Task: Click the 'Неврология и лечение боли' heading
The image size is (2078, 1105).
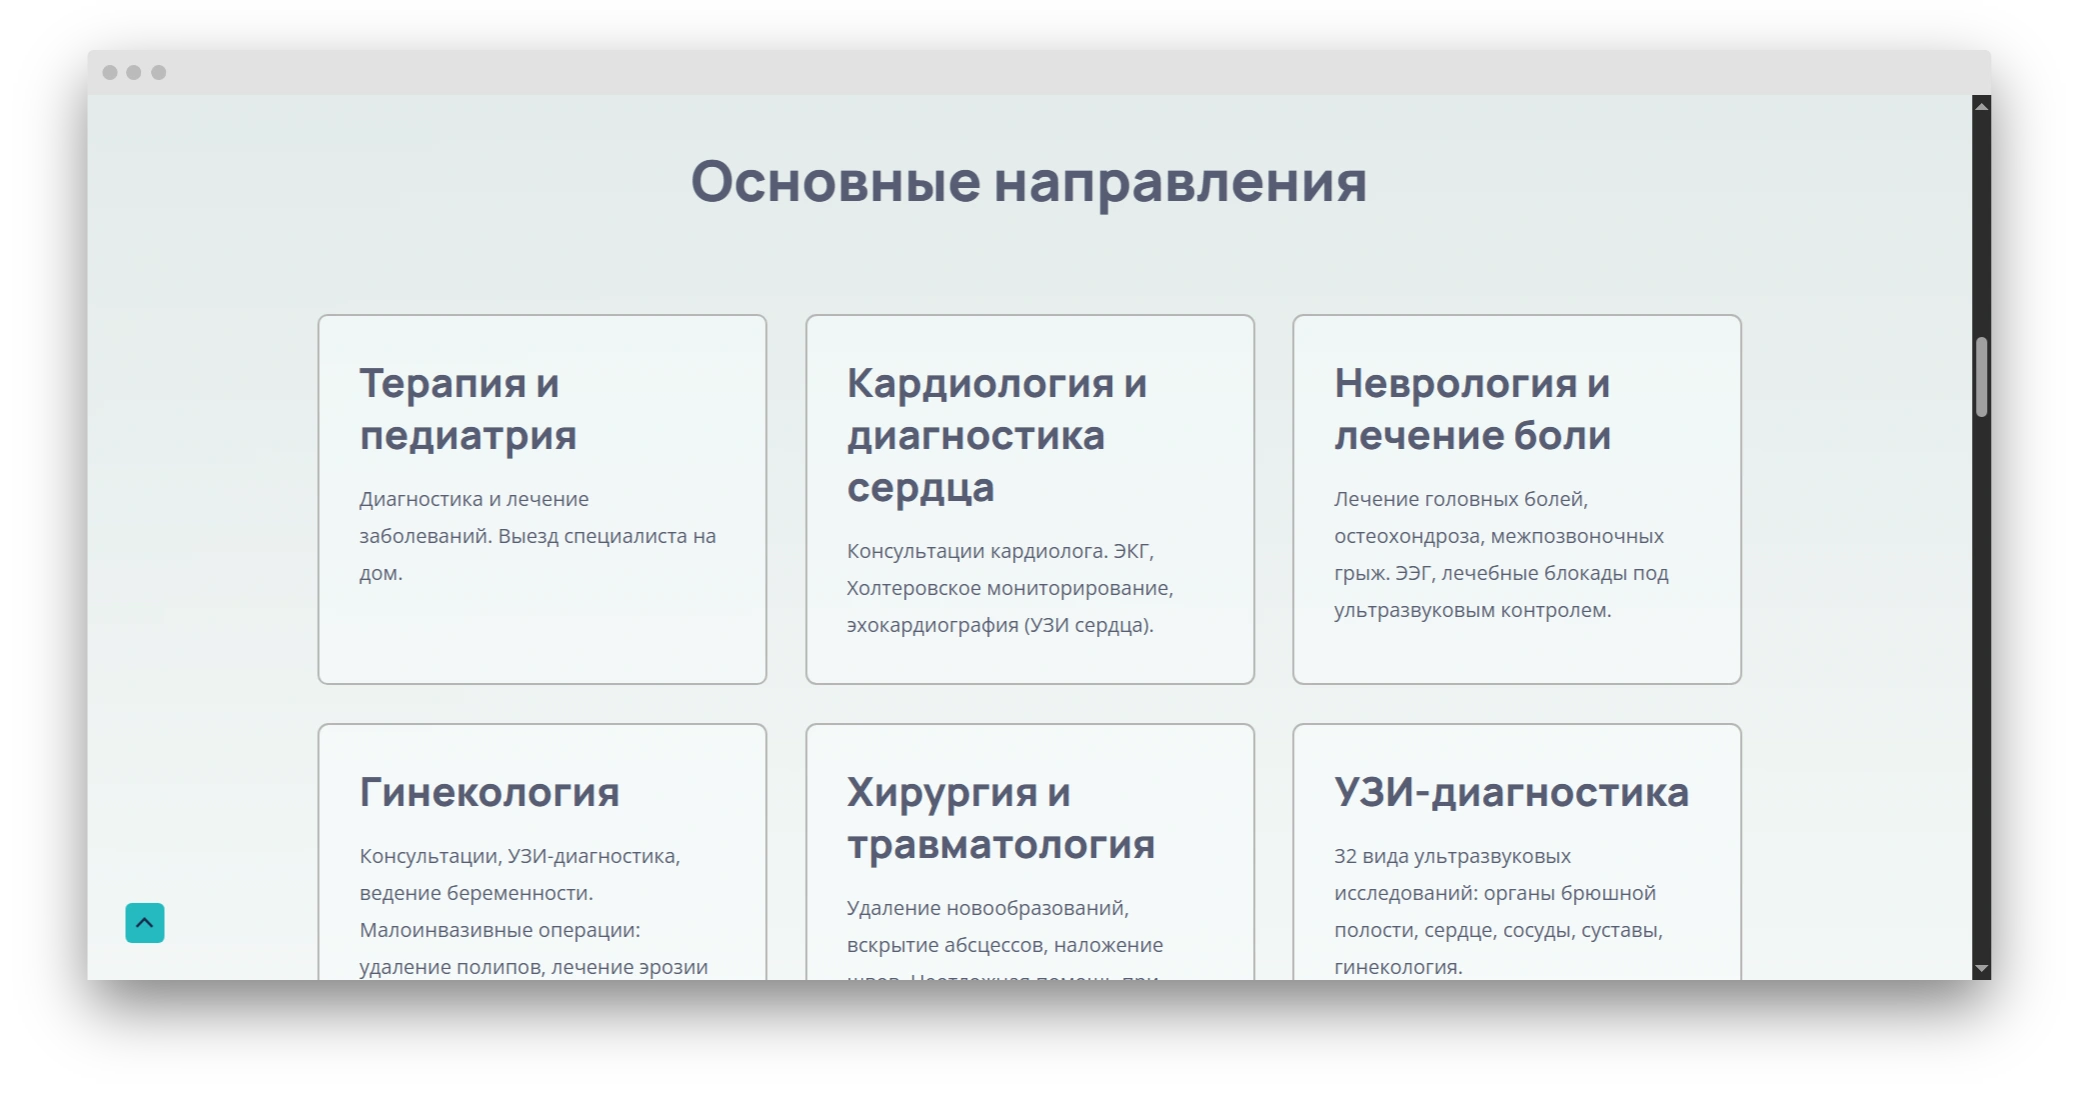Action: coord(1472,409)
